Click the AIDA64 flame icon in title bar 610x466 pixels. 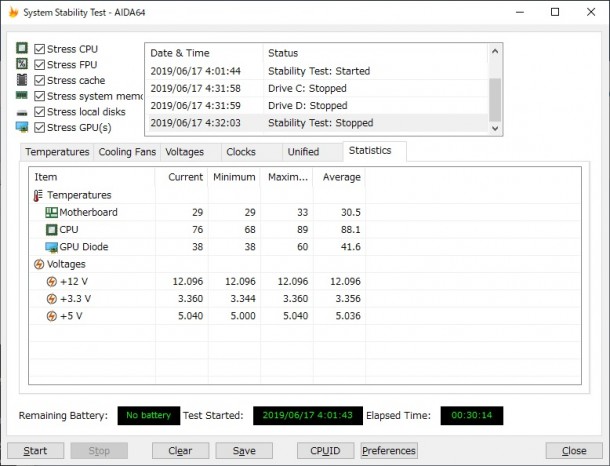[13, 12]
